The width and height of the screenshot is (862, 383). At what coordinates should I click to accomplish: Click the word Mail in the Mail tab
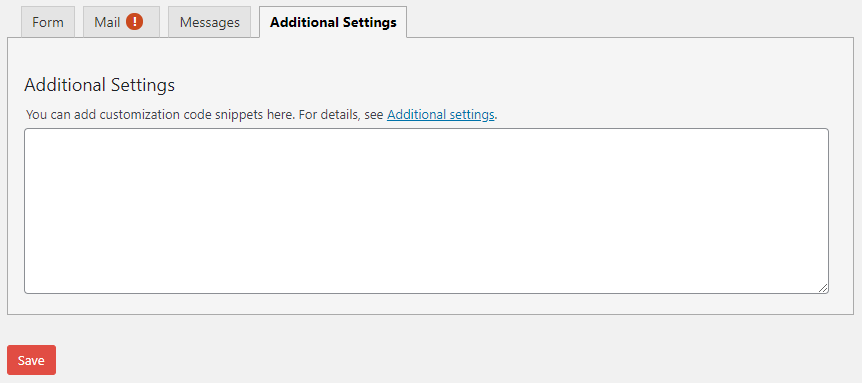tap(107, 23)
